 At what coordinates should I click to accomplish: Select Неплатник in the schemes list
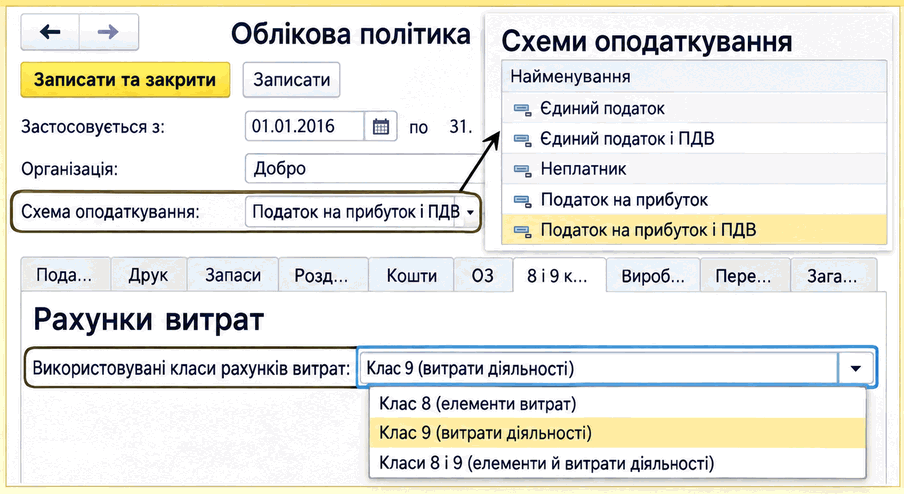(694, 169)
